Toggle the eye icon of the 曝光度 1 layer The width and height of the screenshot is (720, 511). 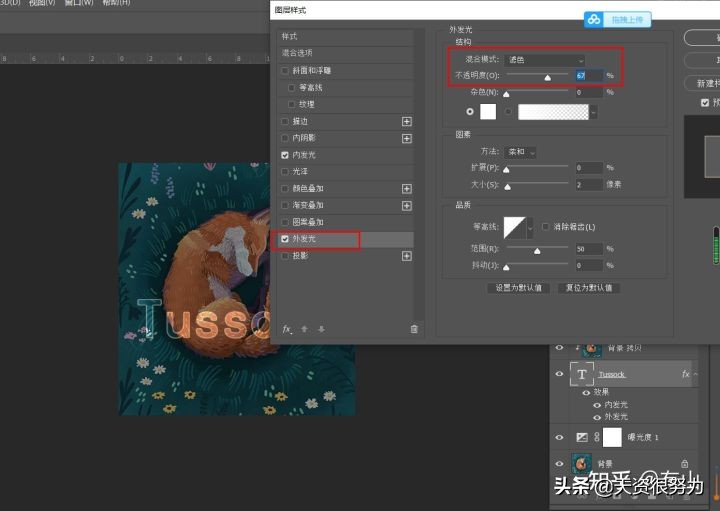pos(559,437)
